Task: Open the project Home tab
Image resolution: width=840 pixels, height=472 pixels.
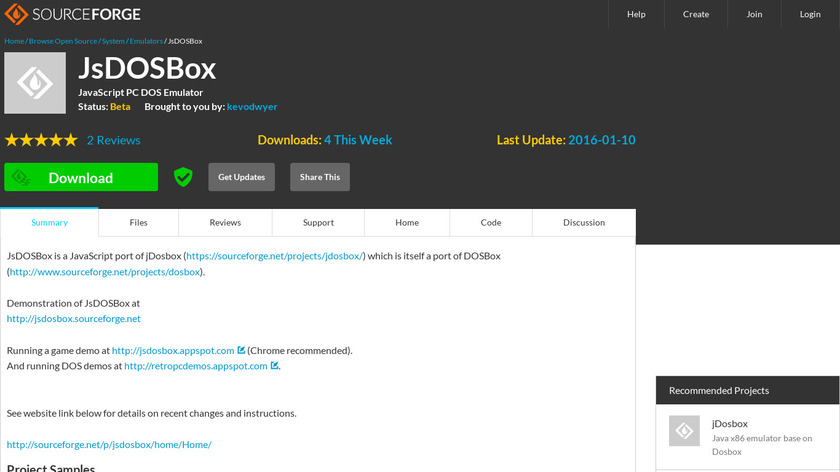Action: click(x=407, y=222)
